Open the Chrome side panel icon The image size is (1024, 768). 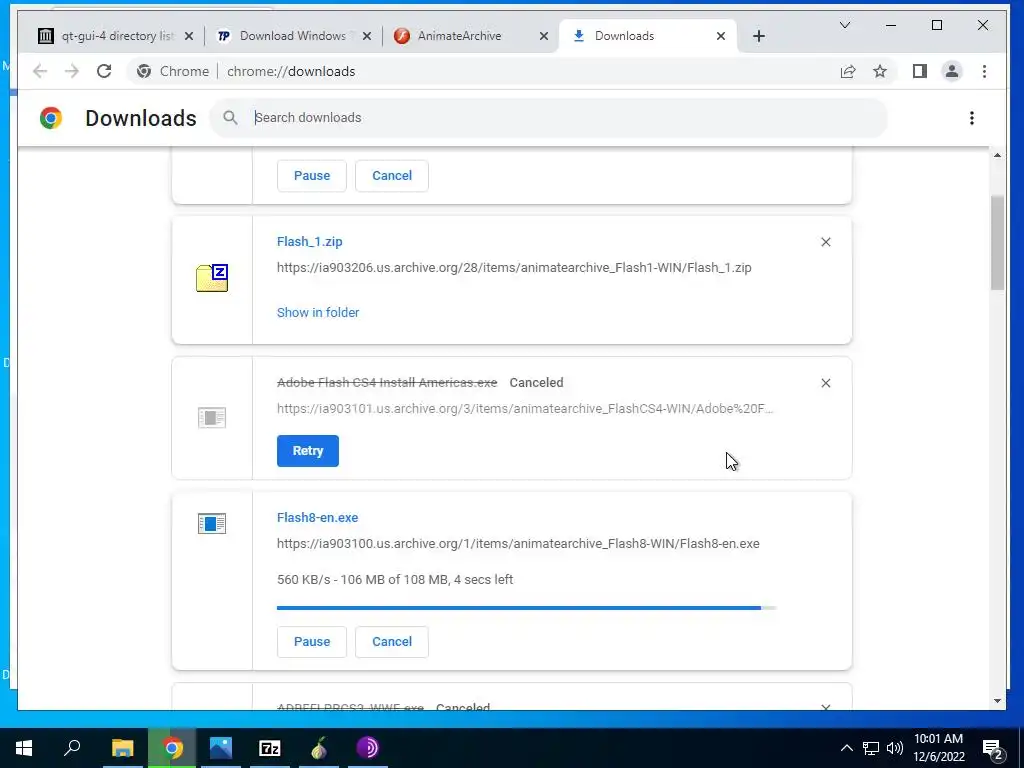[x=920, y=71]
